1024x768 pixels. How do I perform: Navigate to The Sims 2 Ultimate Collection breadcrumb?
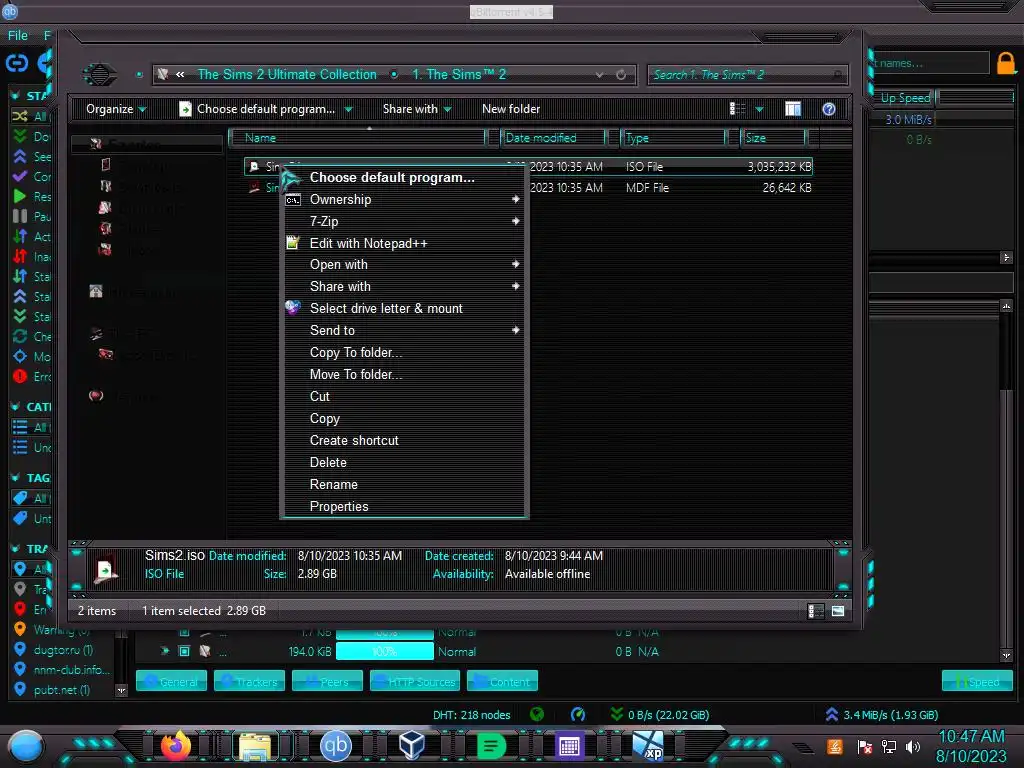[x=287, y=74]
